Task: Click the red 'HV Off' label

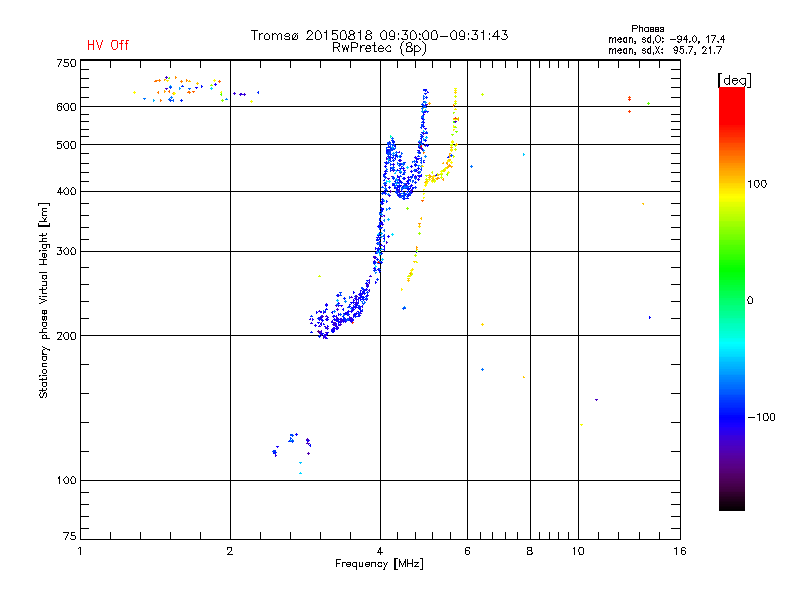Action: (108, 45)
